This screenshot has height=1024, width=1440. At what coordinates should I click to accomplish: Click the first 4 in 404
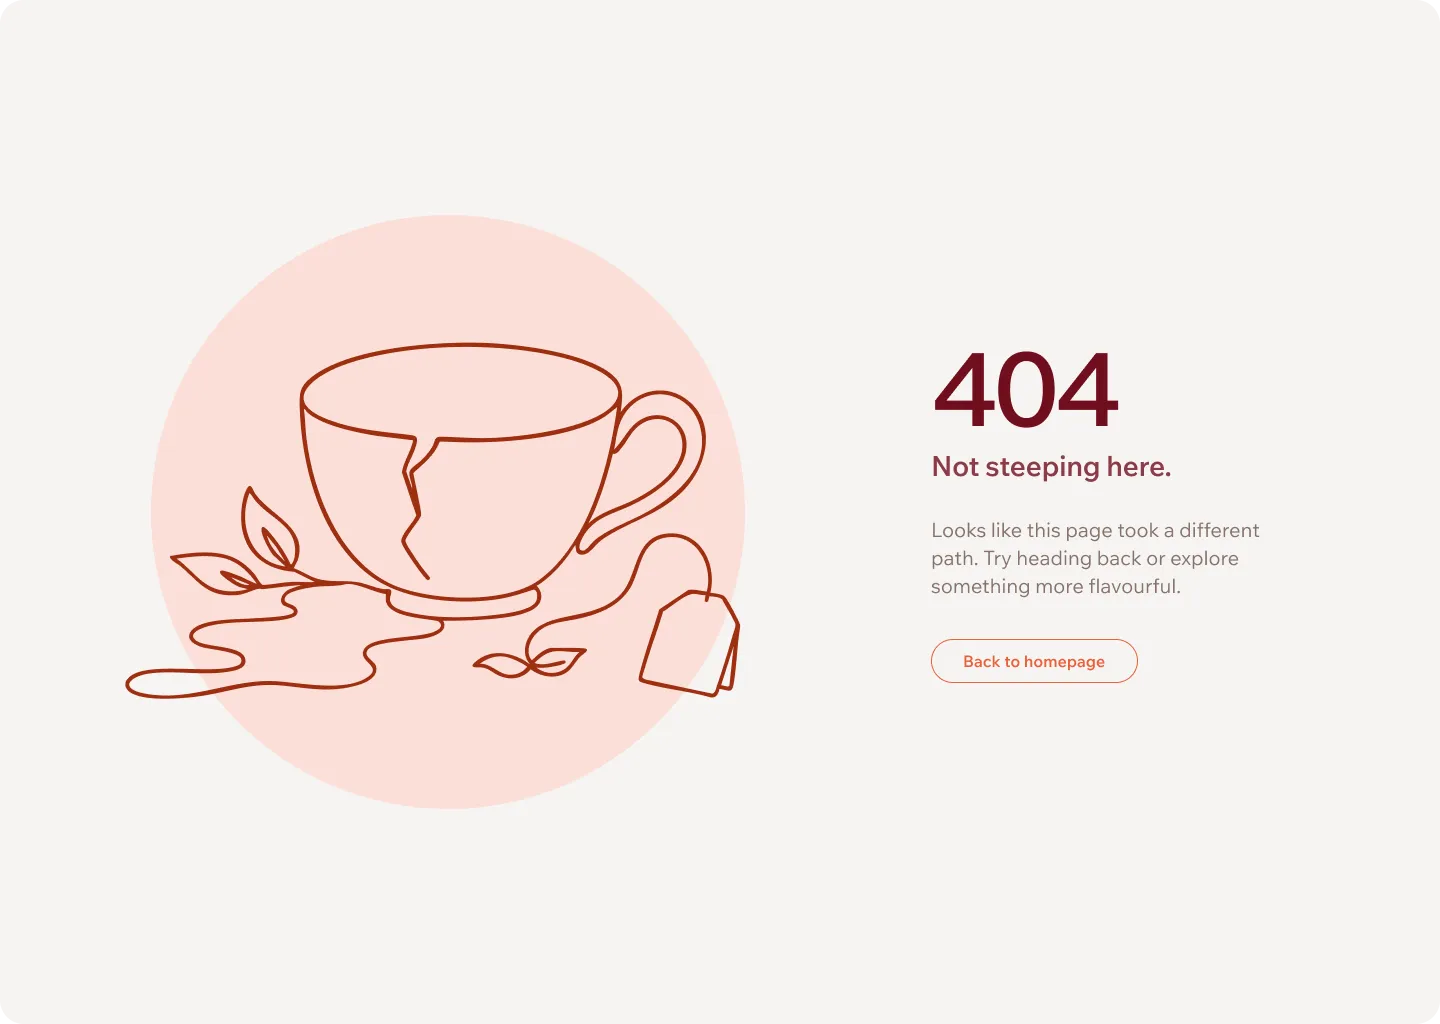[963, 391]
